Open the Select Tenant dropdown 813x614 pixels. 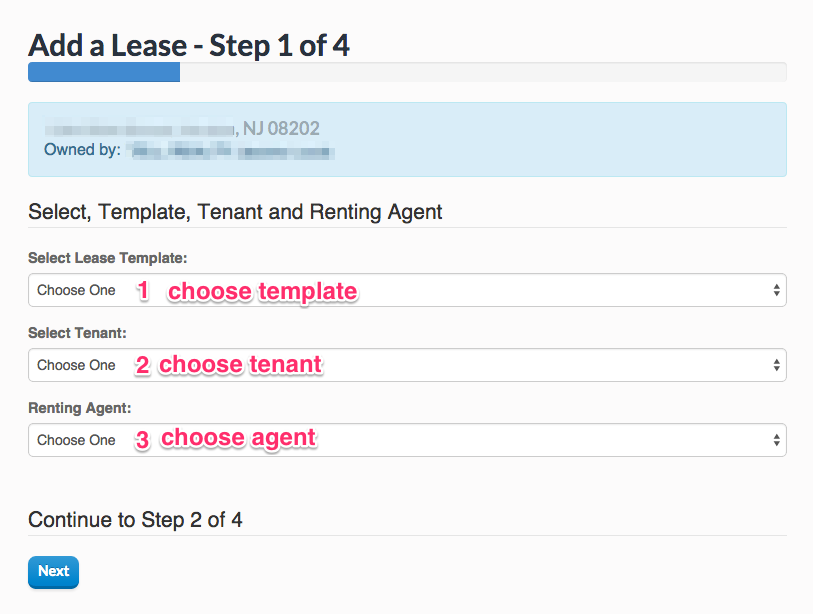[406, 366]
